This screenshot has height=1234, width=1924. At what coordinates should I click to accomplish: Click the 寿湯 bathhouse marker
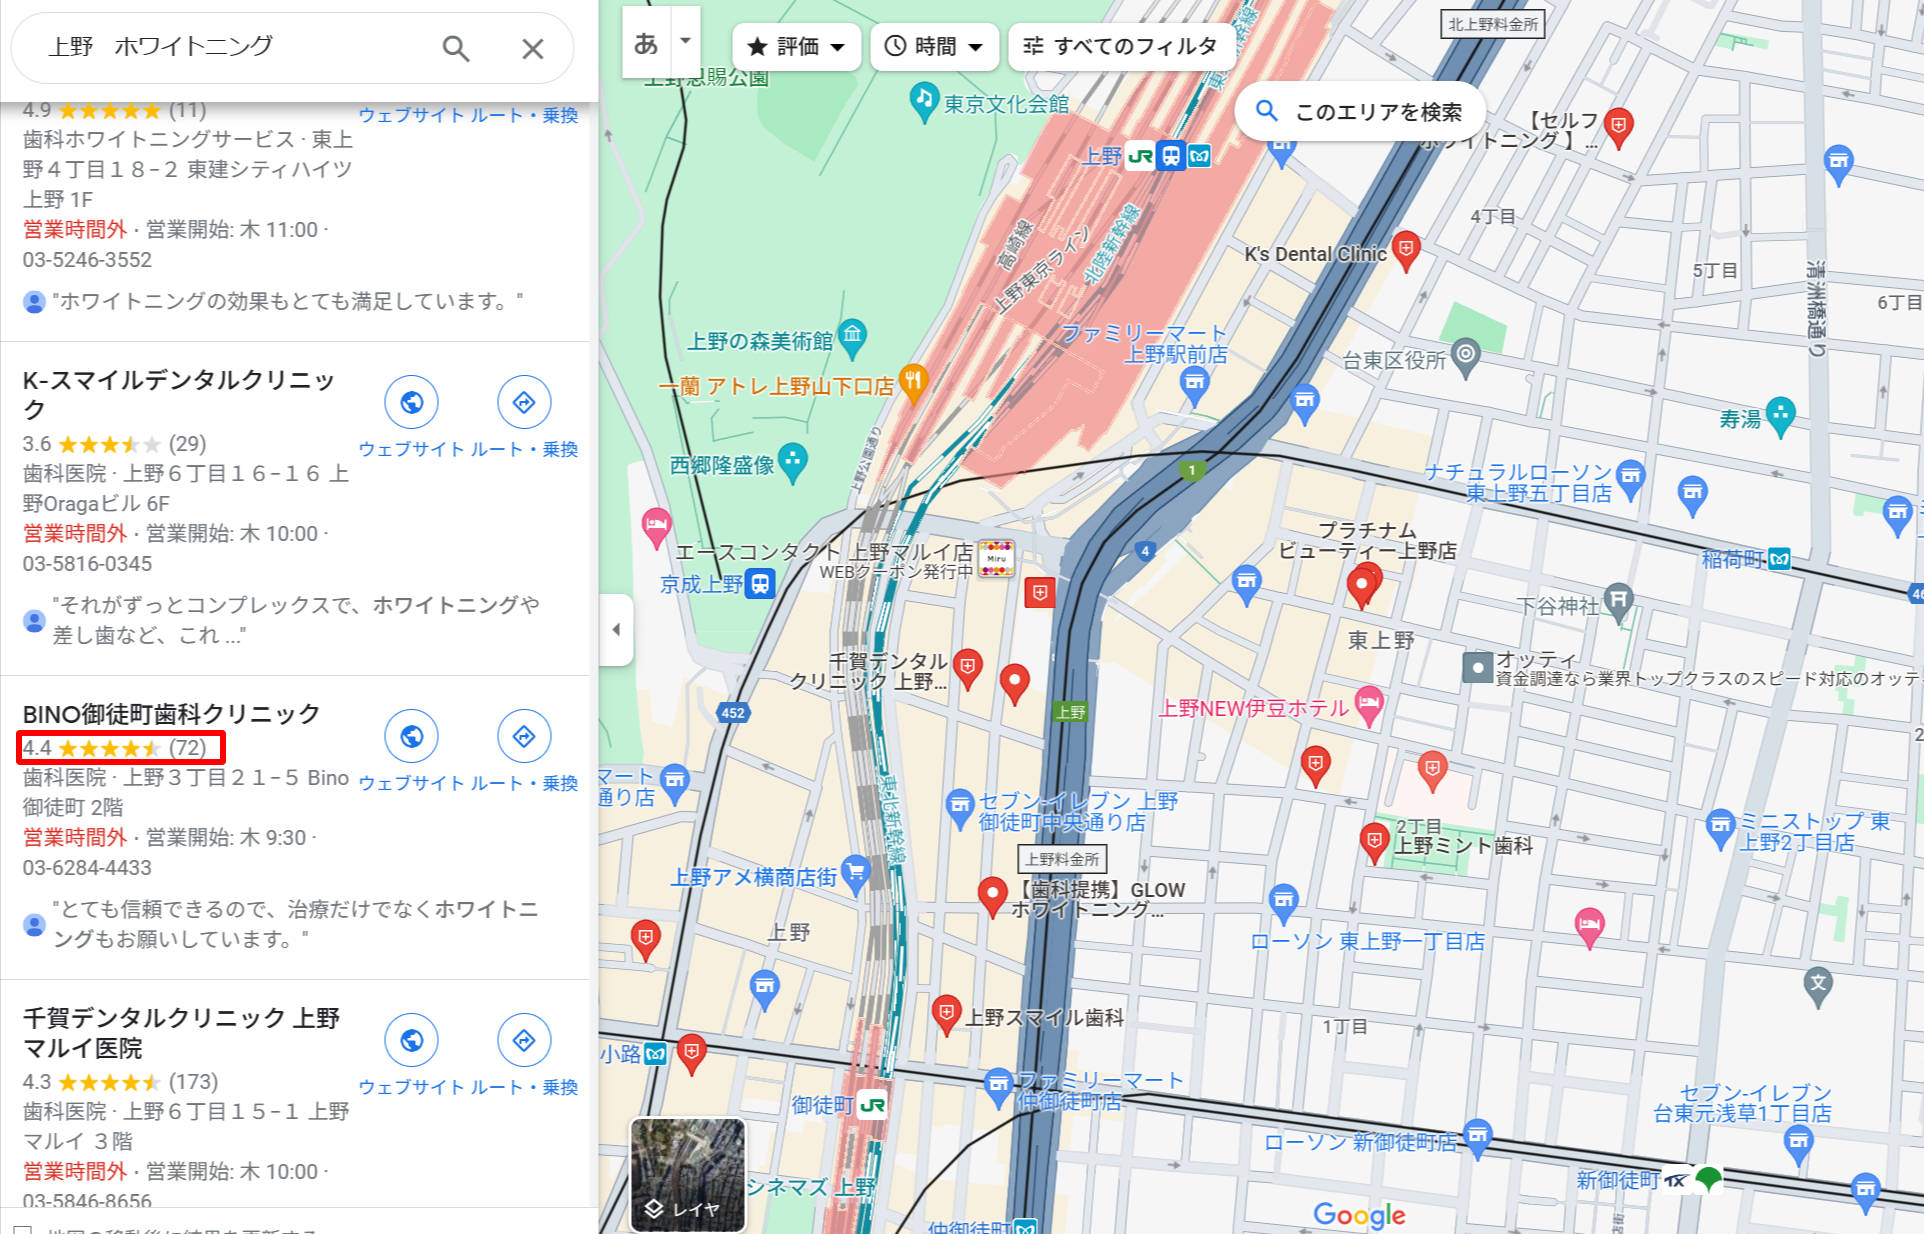[x=1781, y=416]
